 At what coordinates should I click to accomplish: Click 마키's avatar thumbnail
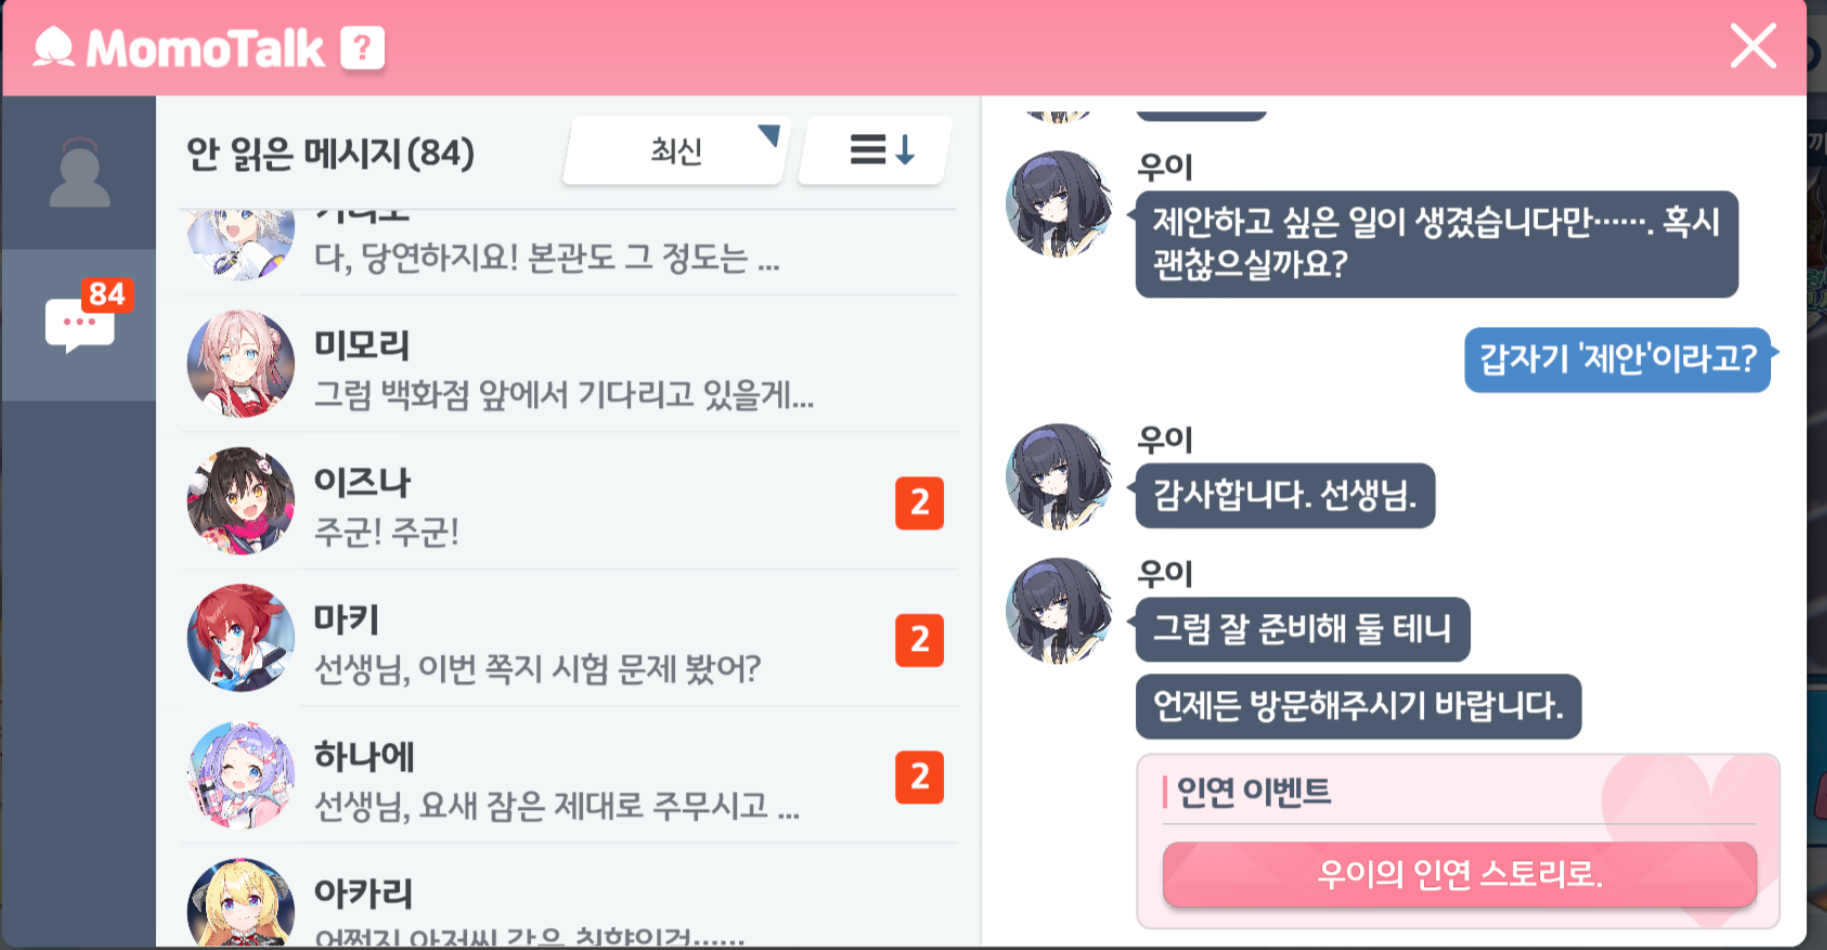[240, 638]
